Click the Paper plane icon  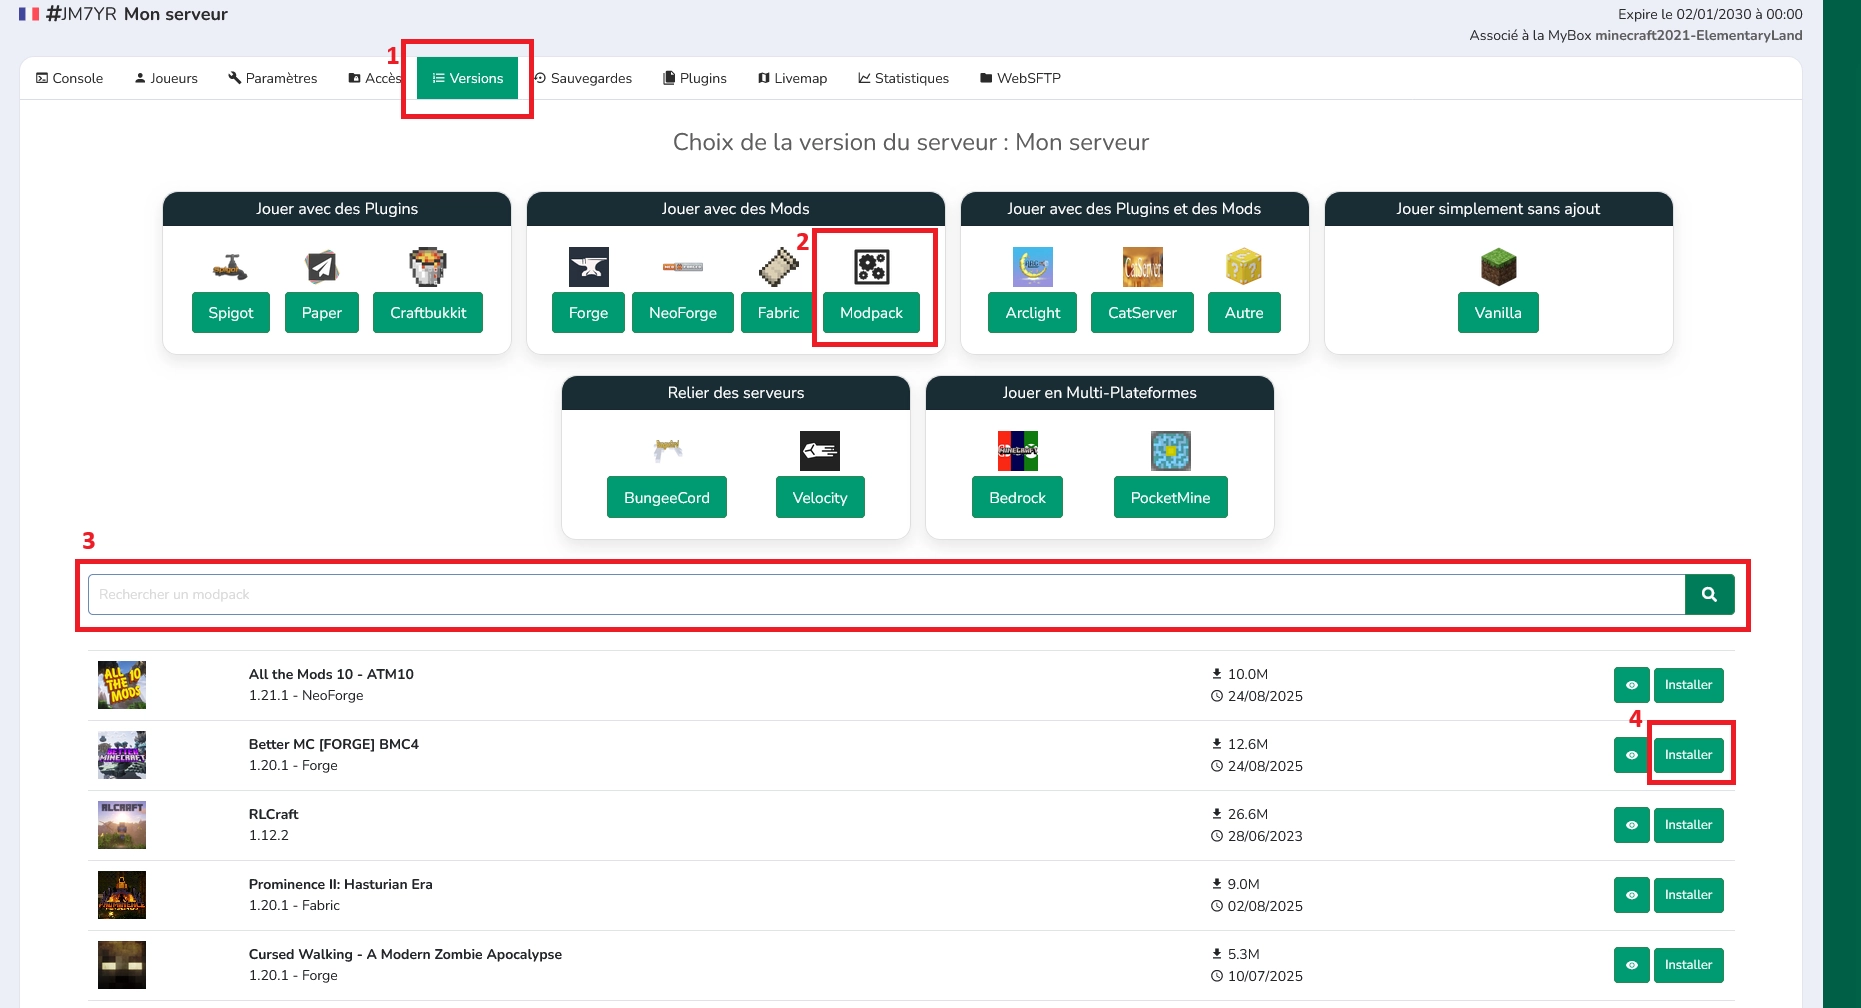[321, 267]
